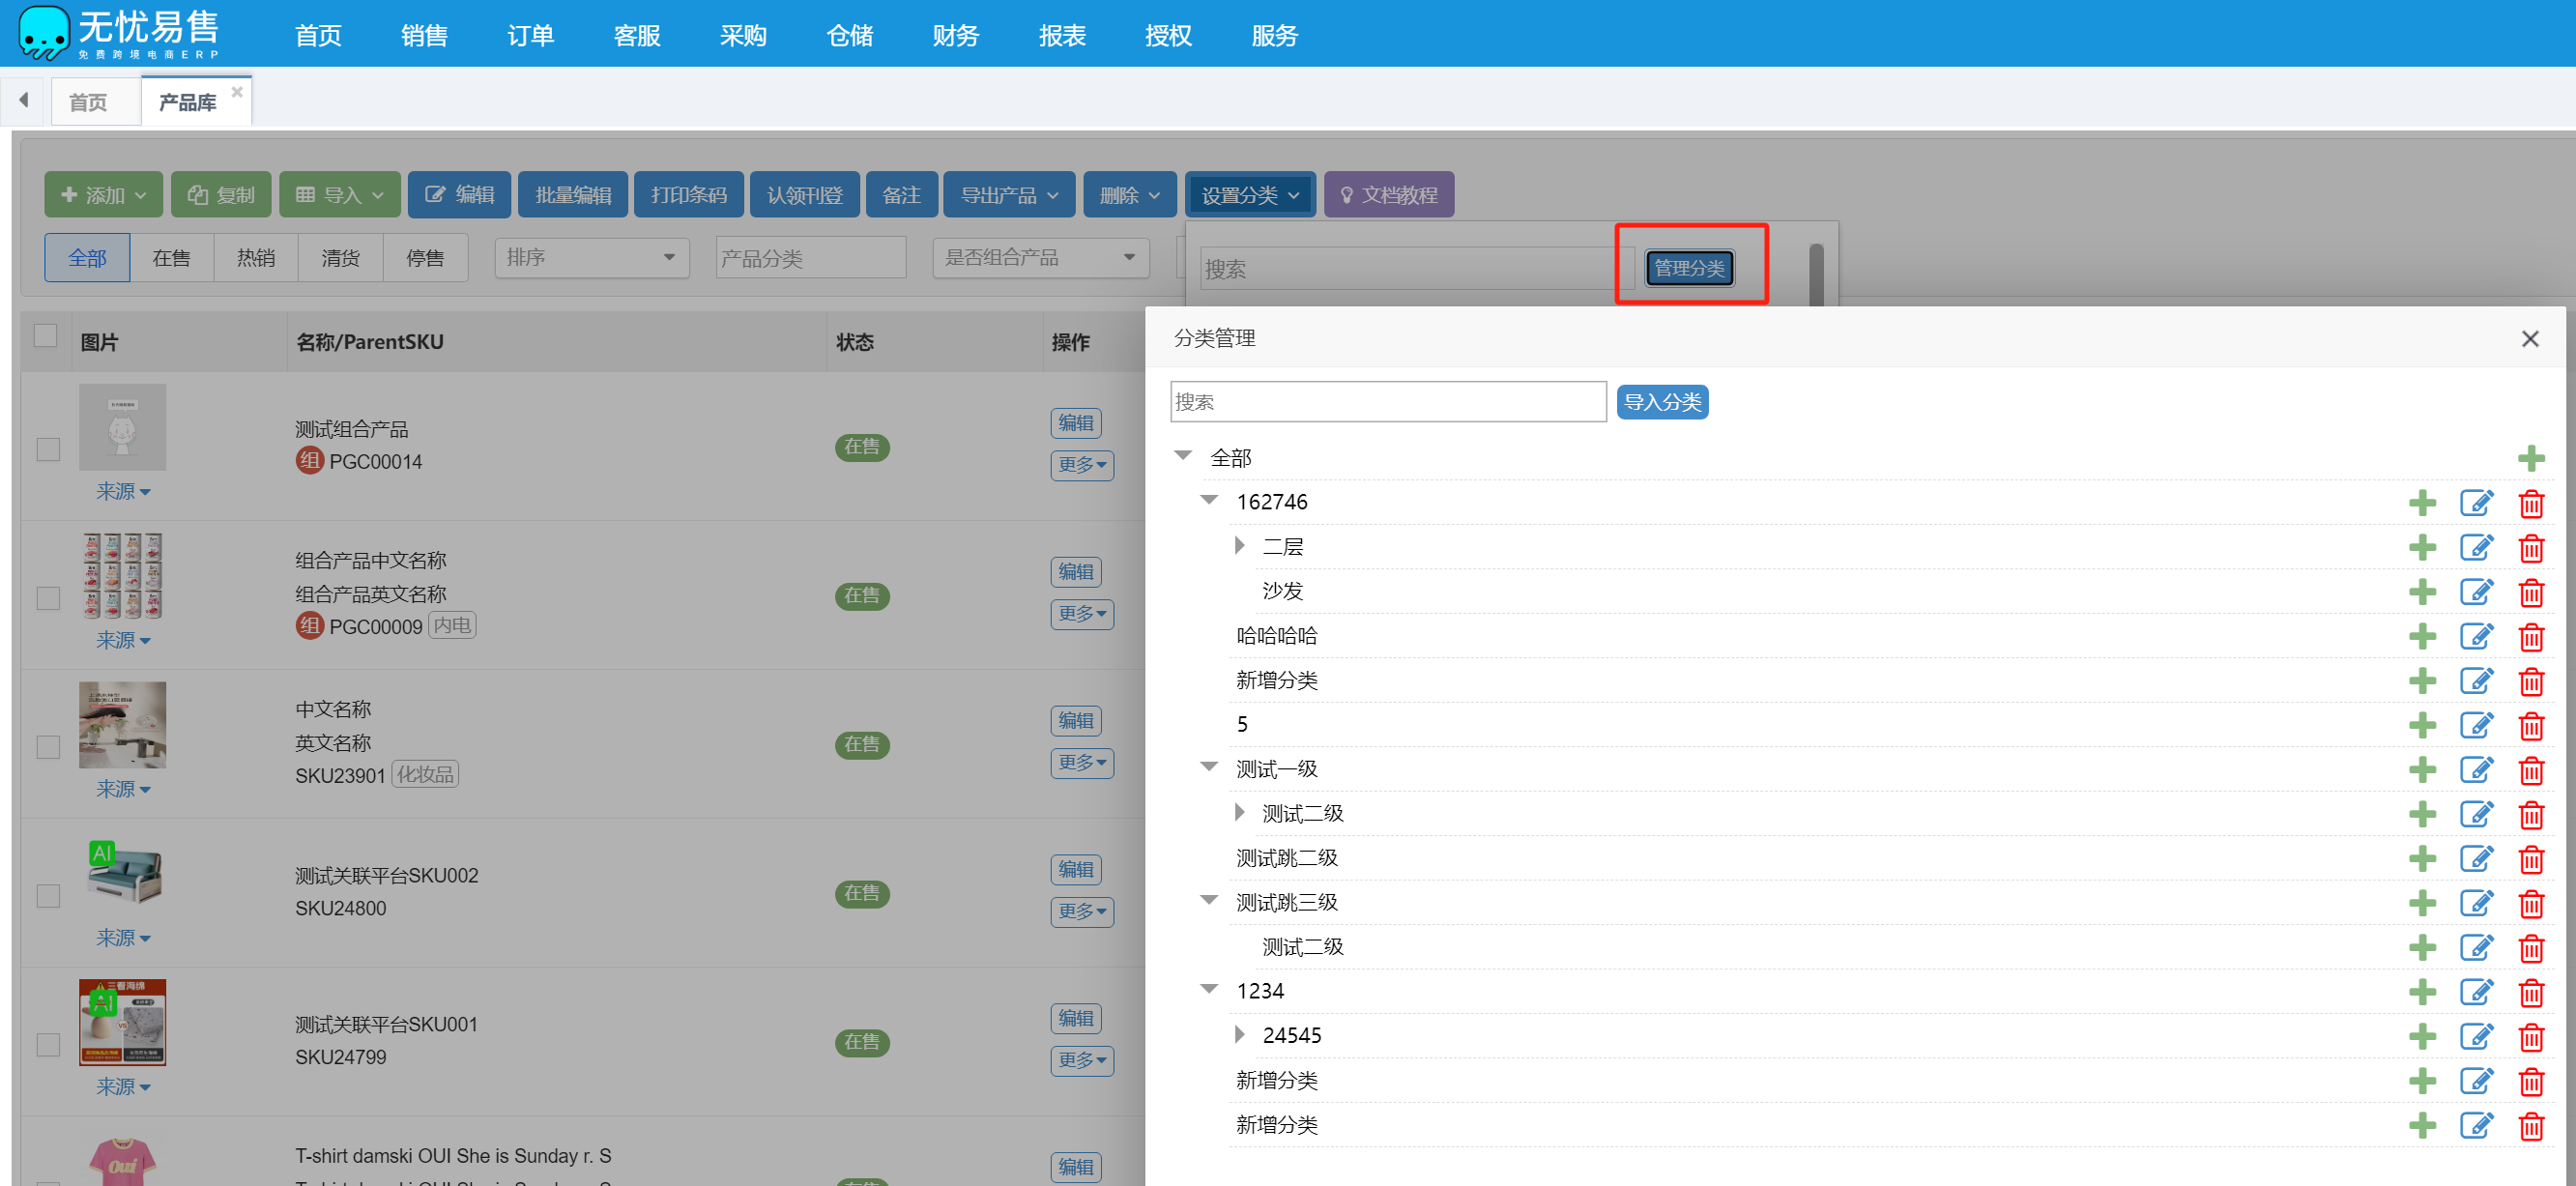Click the 无忧易售 octopus logo
Viewport: 2576px width, 1186px height.
[44, 32]
